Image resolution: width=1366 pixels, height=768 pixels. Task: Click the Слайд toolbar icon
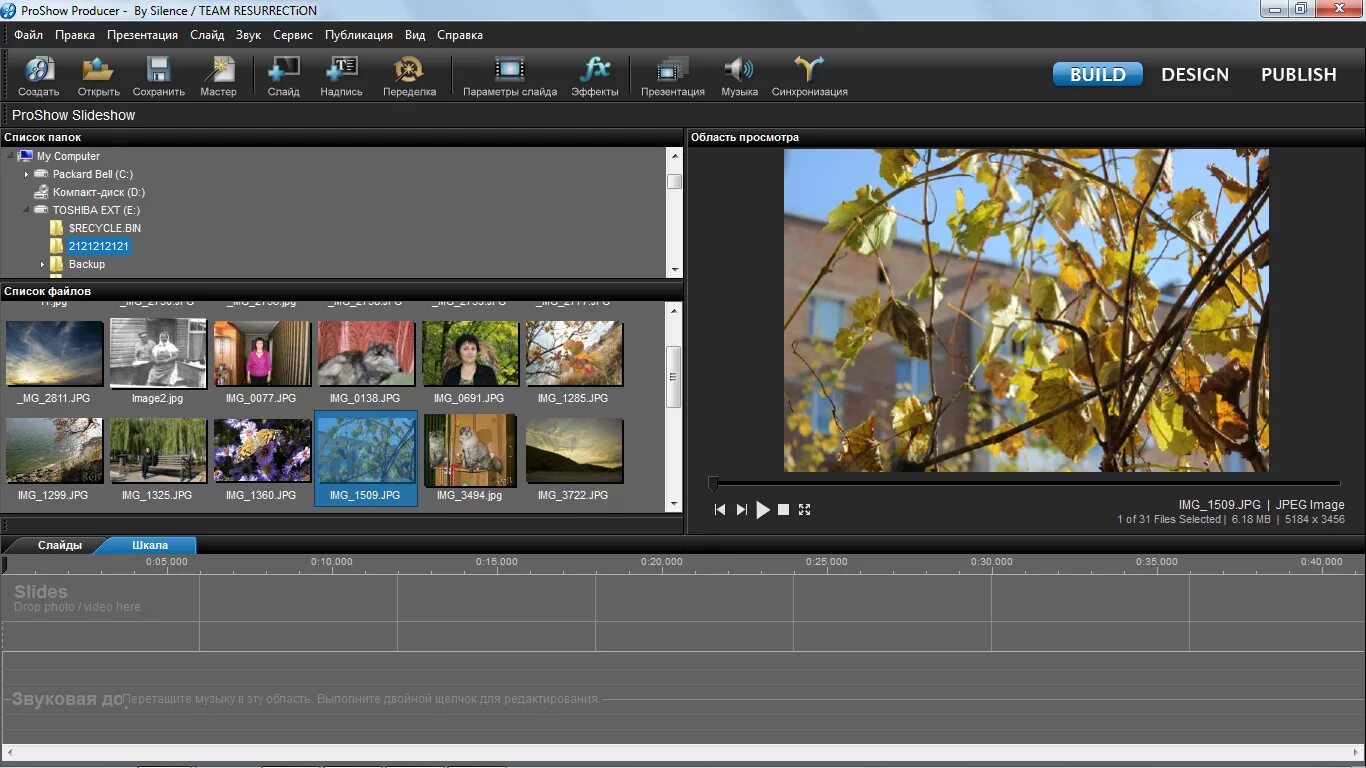[x=284, y=76]
